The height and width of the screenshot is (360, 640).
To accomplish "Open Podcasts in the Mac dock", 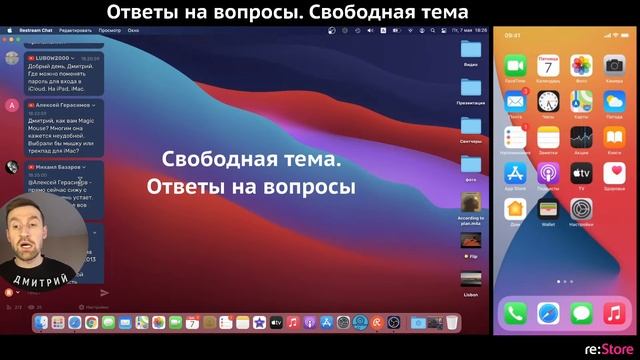I will coord(310,323).
